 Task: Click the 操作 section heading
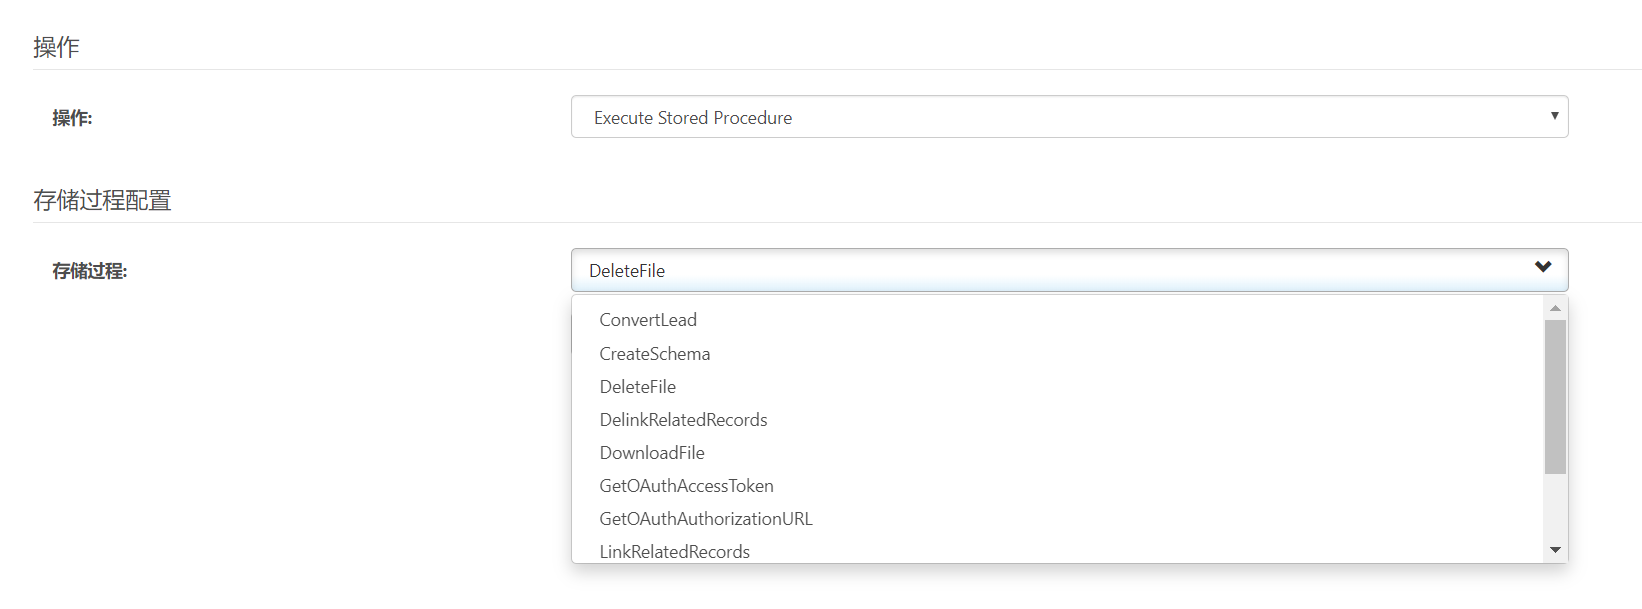(56, 47)
